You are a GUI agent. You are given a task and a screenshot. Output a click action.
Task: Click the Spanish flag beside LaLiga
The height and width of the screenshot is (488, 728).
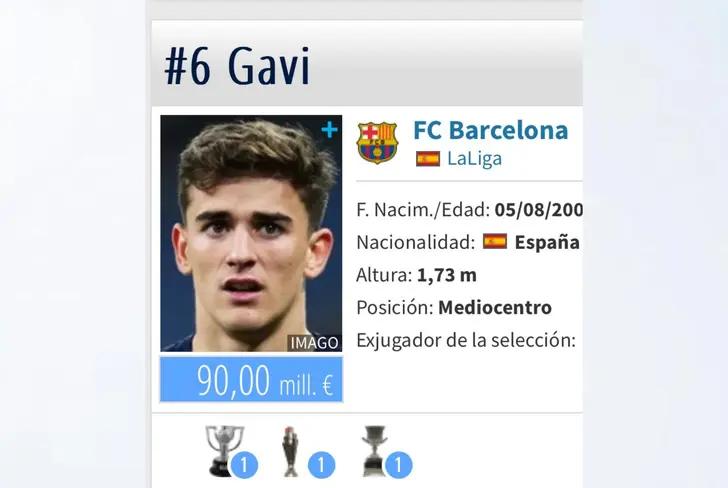point(428,159)
